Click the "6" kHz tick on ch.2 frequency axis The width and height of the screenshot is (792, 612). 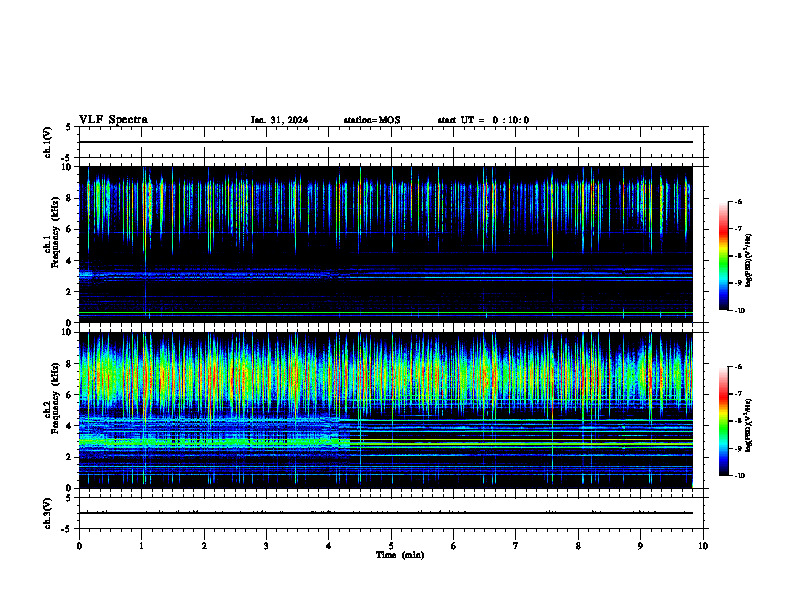click(70, 395)
